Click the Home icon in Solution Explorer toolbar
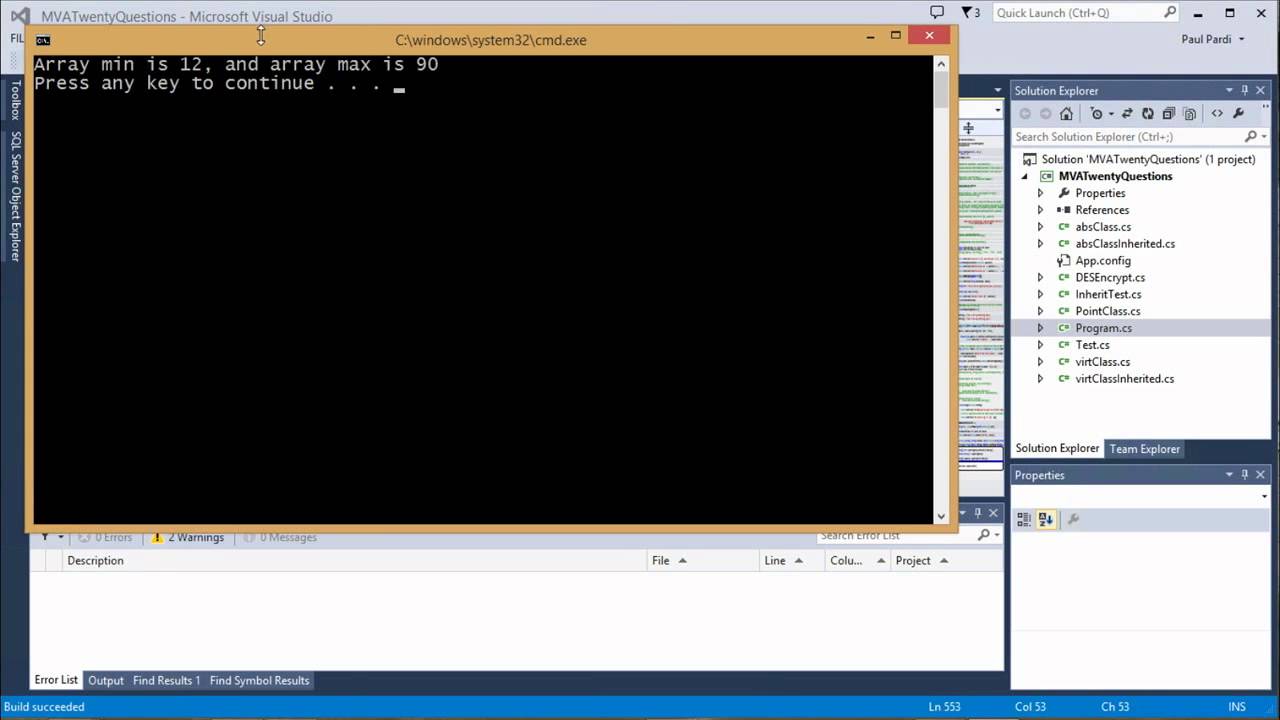This screenshot has height=720, width=1280. pos(1066,114)
